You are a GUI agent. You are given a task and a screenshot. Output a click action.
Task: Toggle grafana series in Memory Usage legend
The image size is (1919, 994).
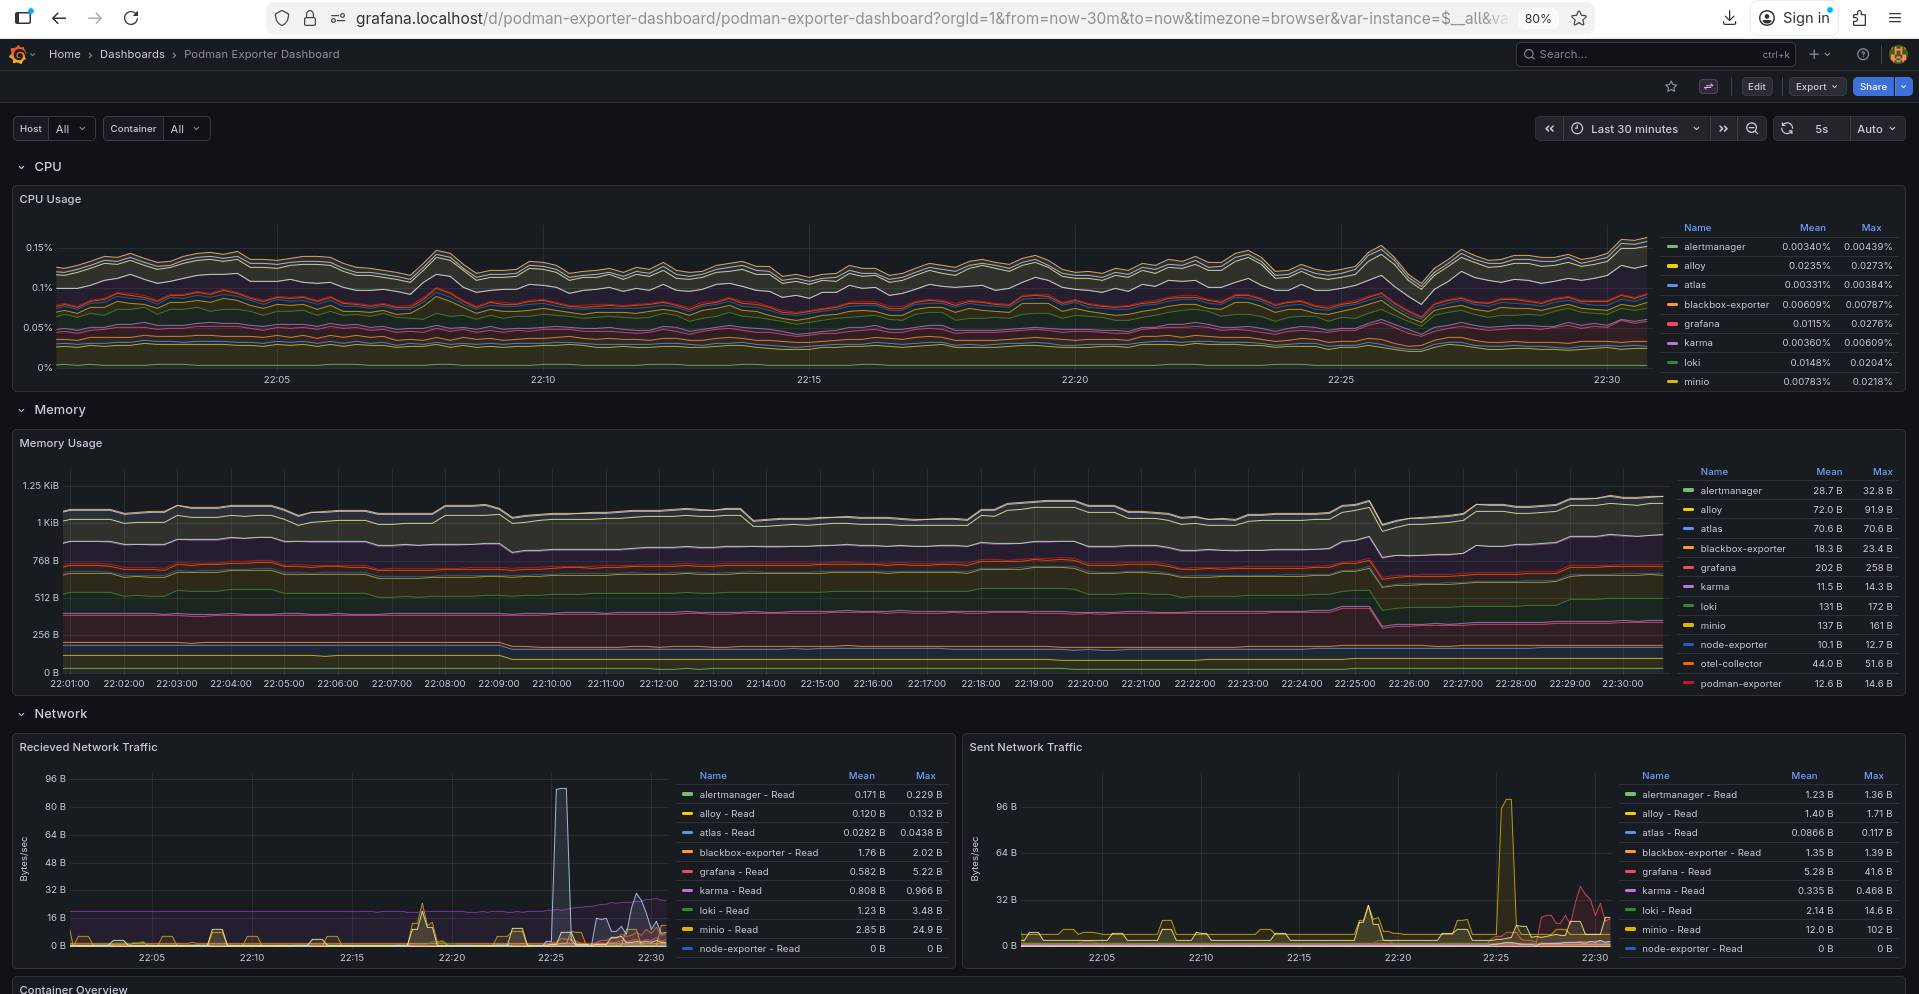(x=1718, y=568)
